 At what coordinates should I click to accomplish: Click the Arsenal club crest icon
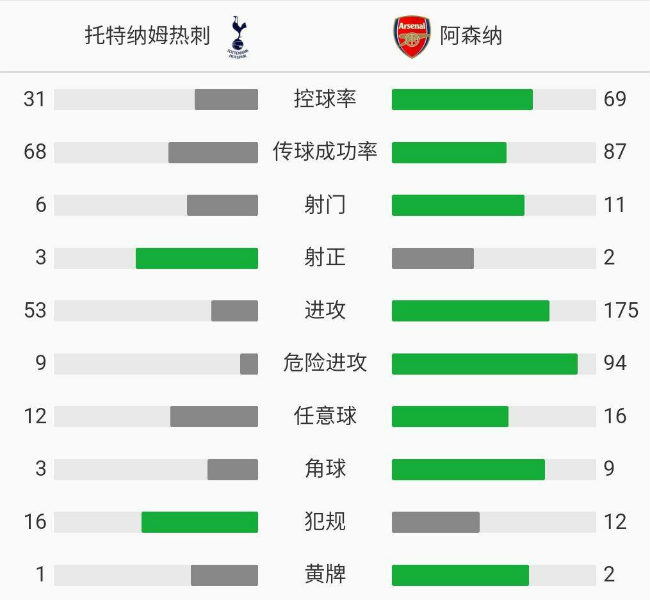(411, 36)
